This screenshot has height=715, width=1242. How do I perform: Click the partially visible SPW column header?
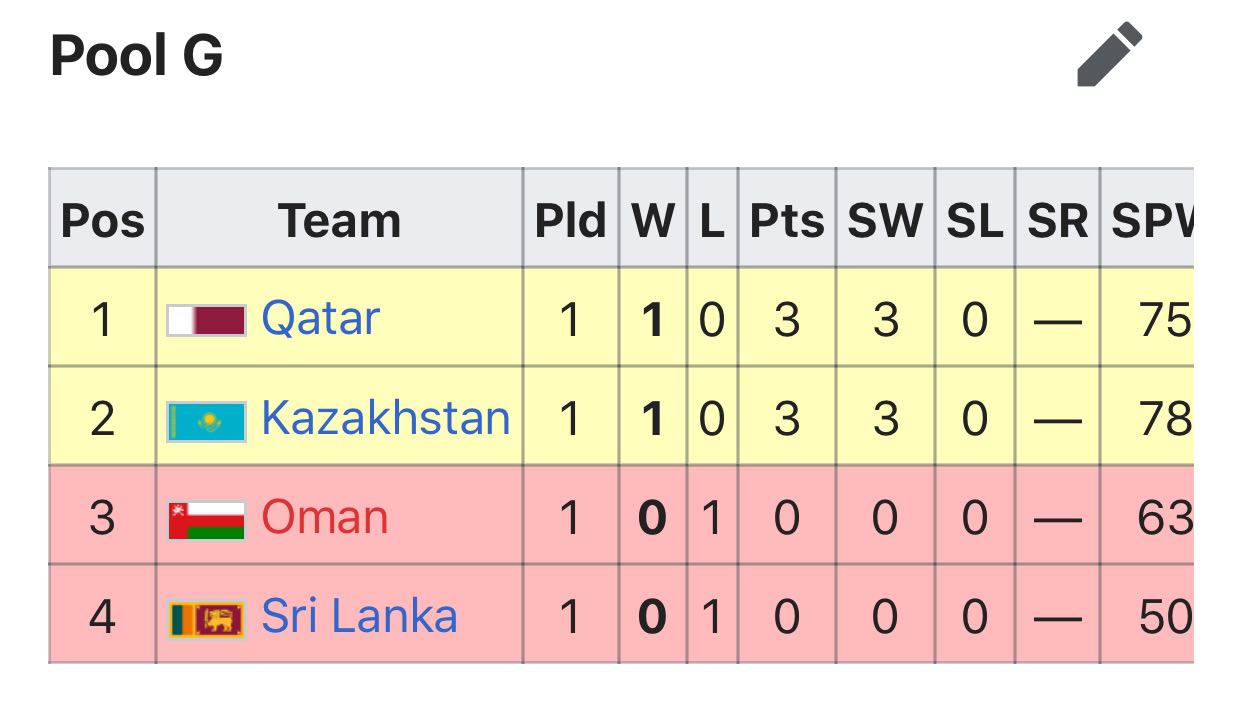pyautogui.click(x=1148, y=219)
